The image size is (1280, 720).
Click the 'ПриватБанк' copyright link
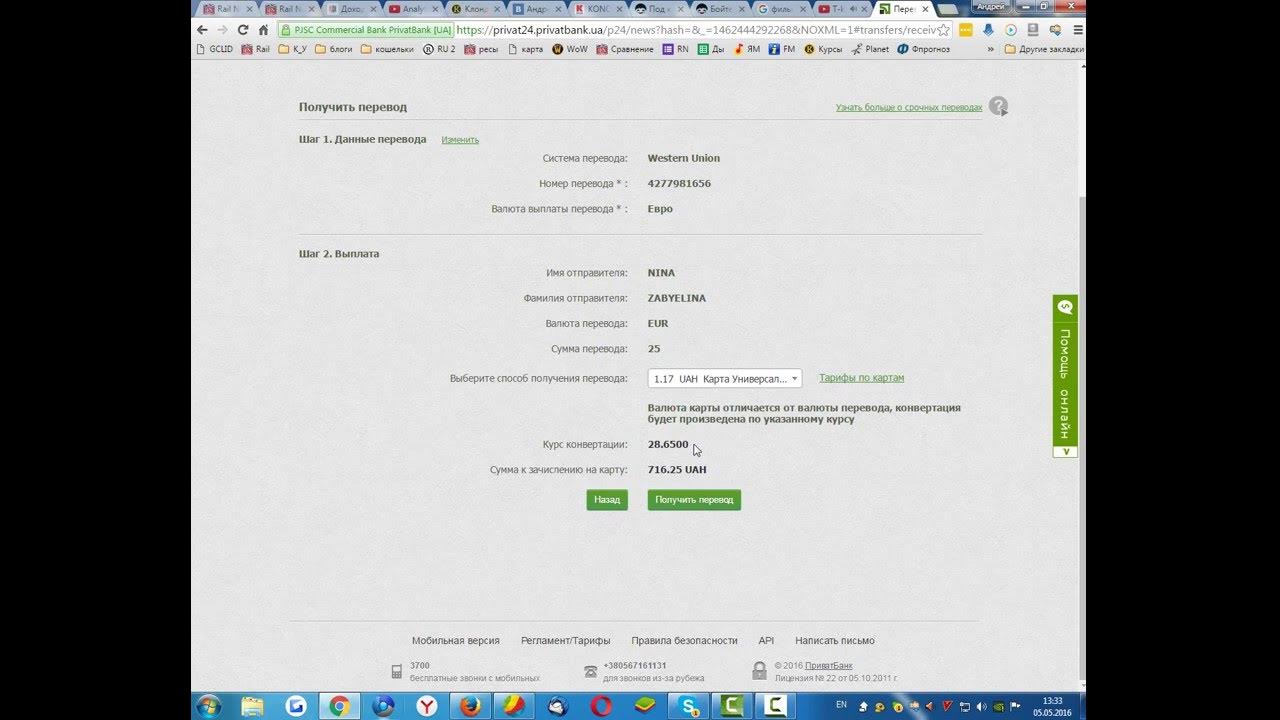click(x=829, y=666)
